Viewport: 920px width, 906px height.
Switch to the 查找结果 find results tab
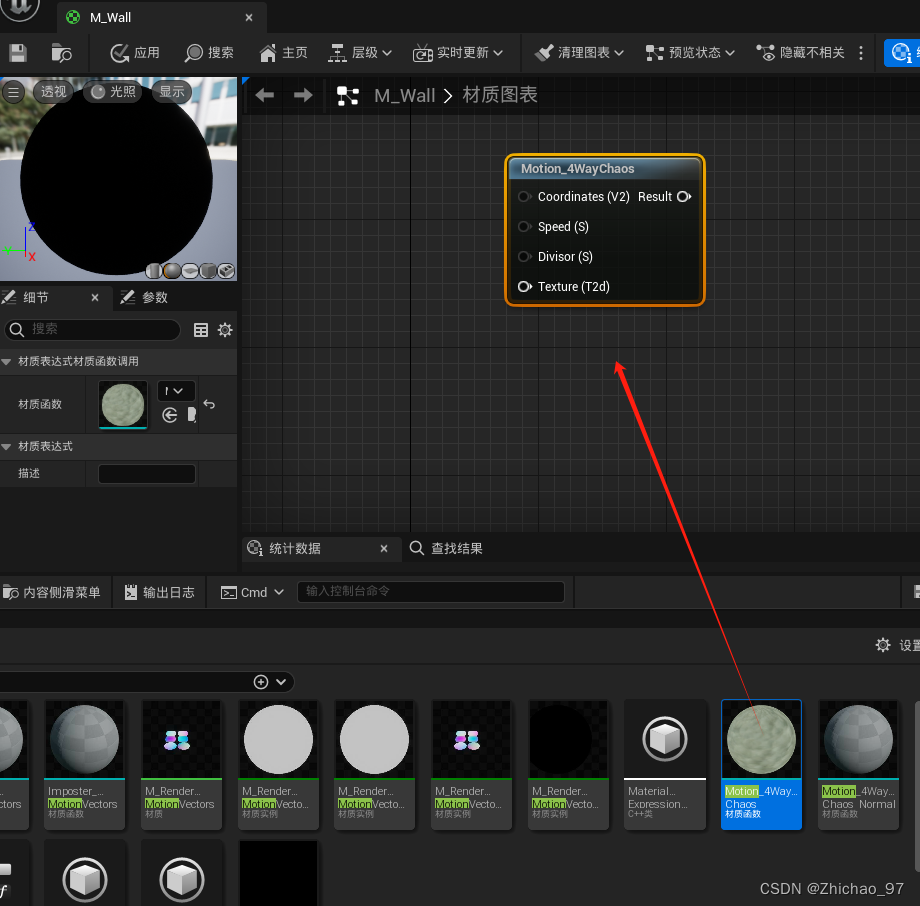pyautogui.click(x=446, y=549)
